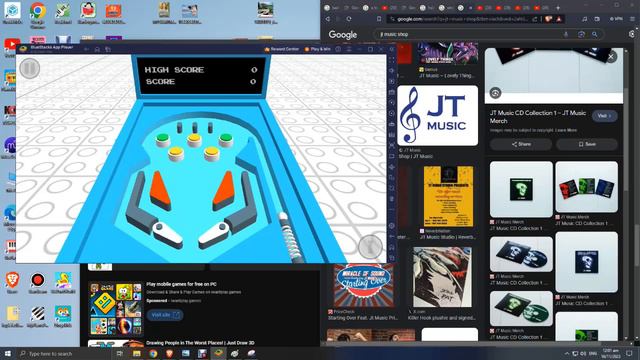This screenshot has width=640, height=360.
Task: Click the mobile games collage ad thumbnail
Action: (x=116, y=309)
